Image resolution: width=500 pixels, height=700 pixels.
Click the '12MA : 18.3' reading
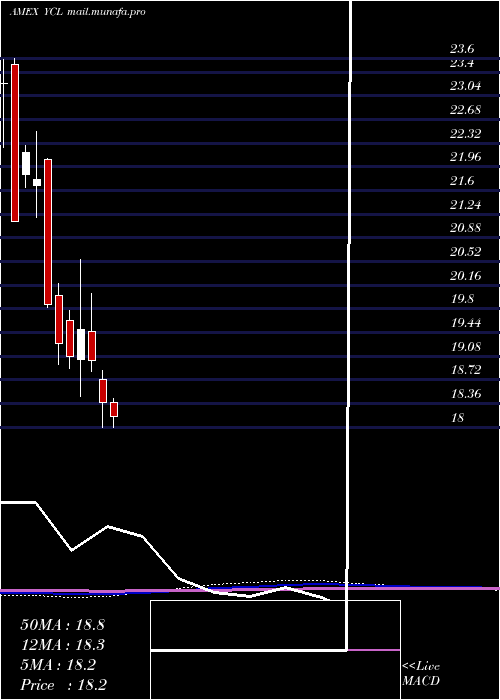click(62, 645)
